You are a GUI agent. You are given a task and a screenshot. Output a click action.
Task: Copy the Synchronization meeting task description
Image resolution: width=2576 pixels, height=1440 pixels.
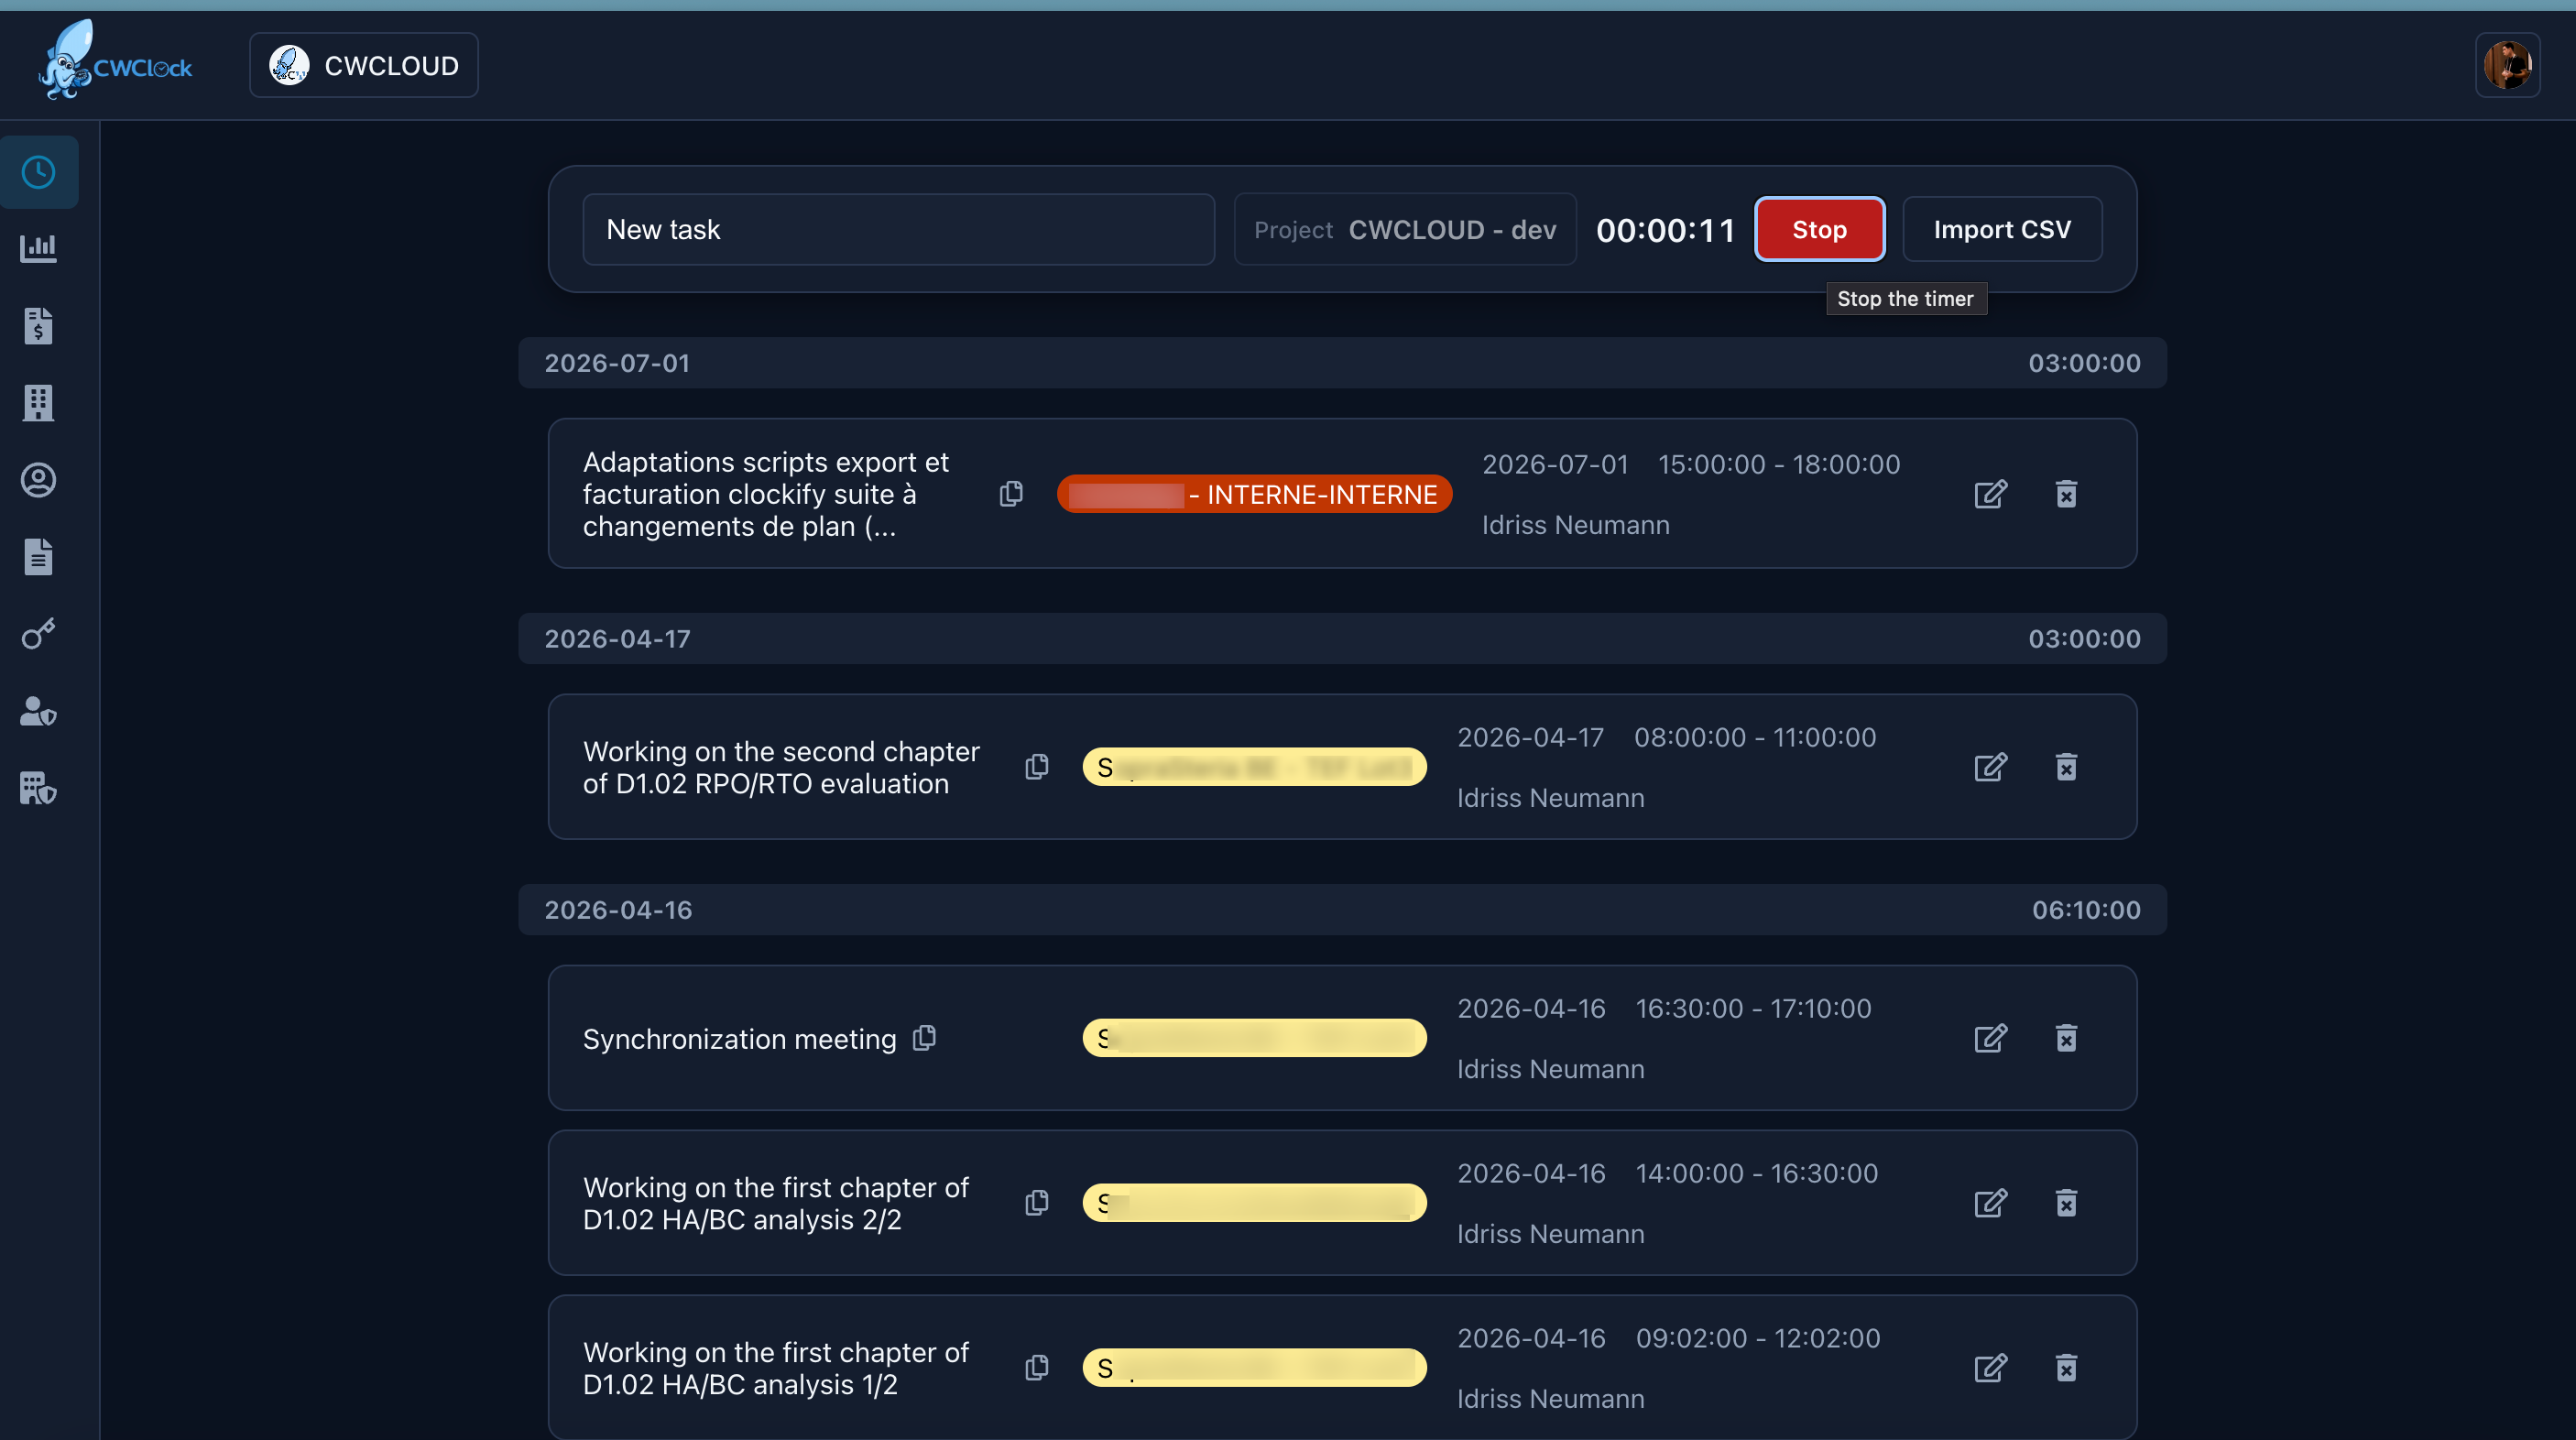tap(925, 1038)
